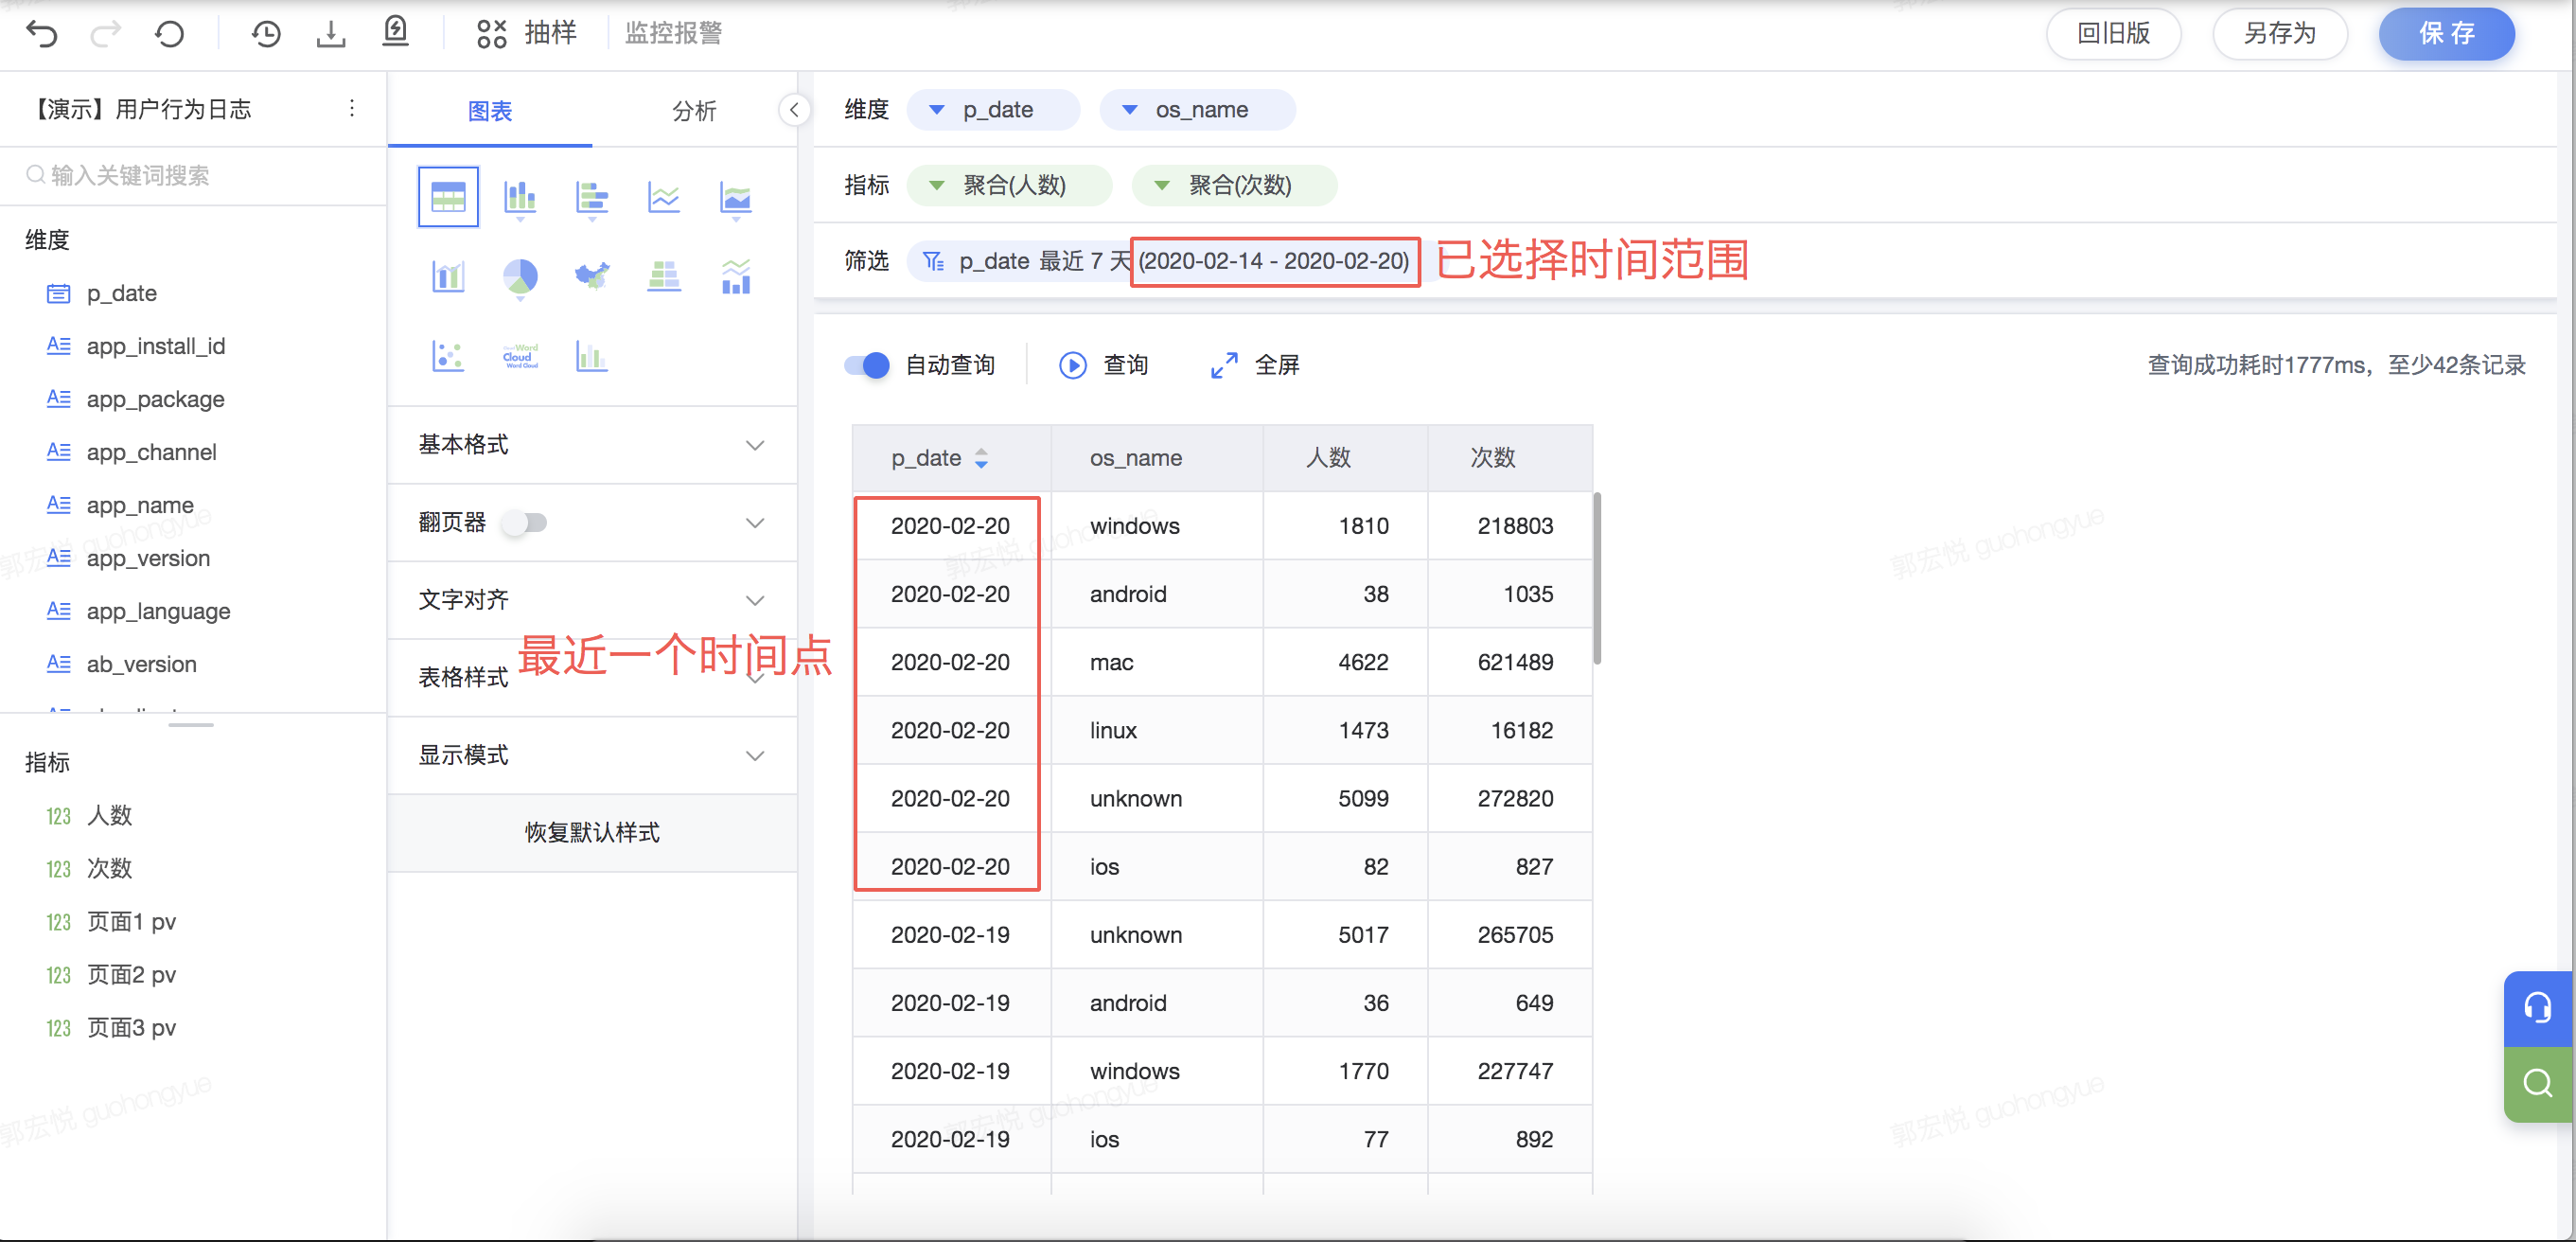Select the dual-axis bar and line chart
The width and height of the screenshot is (2576, 1242).
pos(448,276)
